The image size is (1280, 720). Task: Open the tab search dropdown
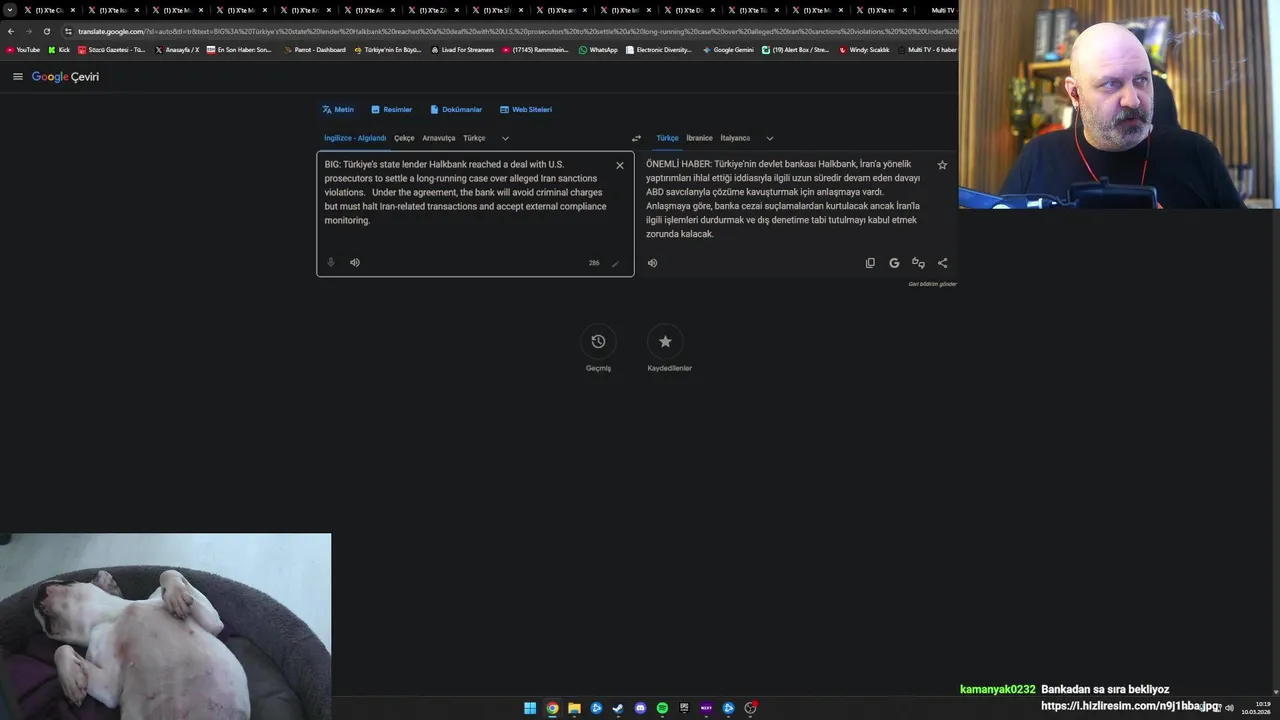coord(10,10)
